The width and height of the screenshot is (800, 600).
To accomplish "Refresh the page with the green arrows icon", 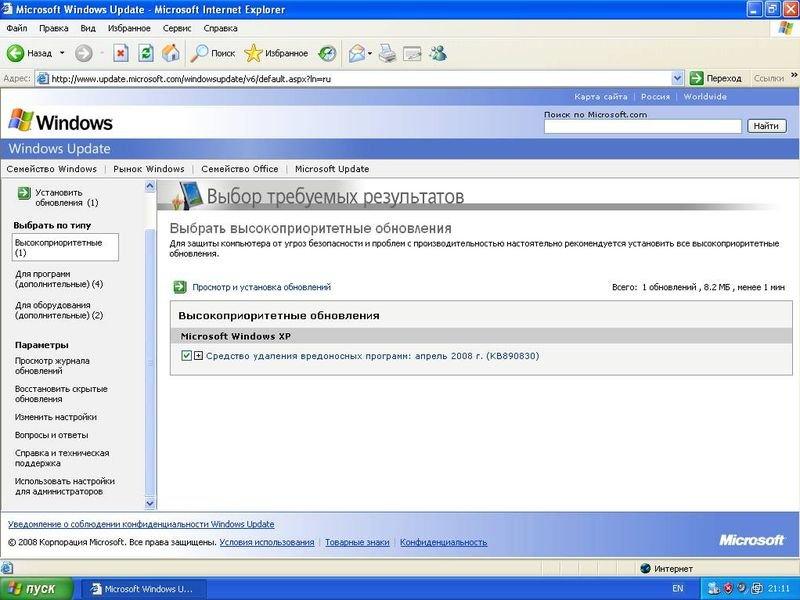I will (x=146, y=53).
